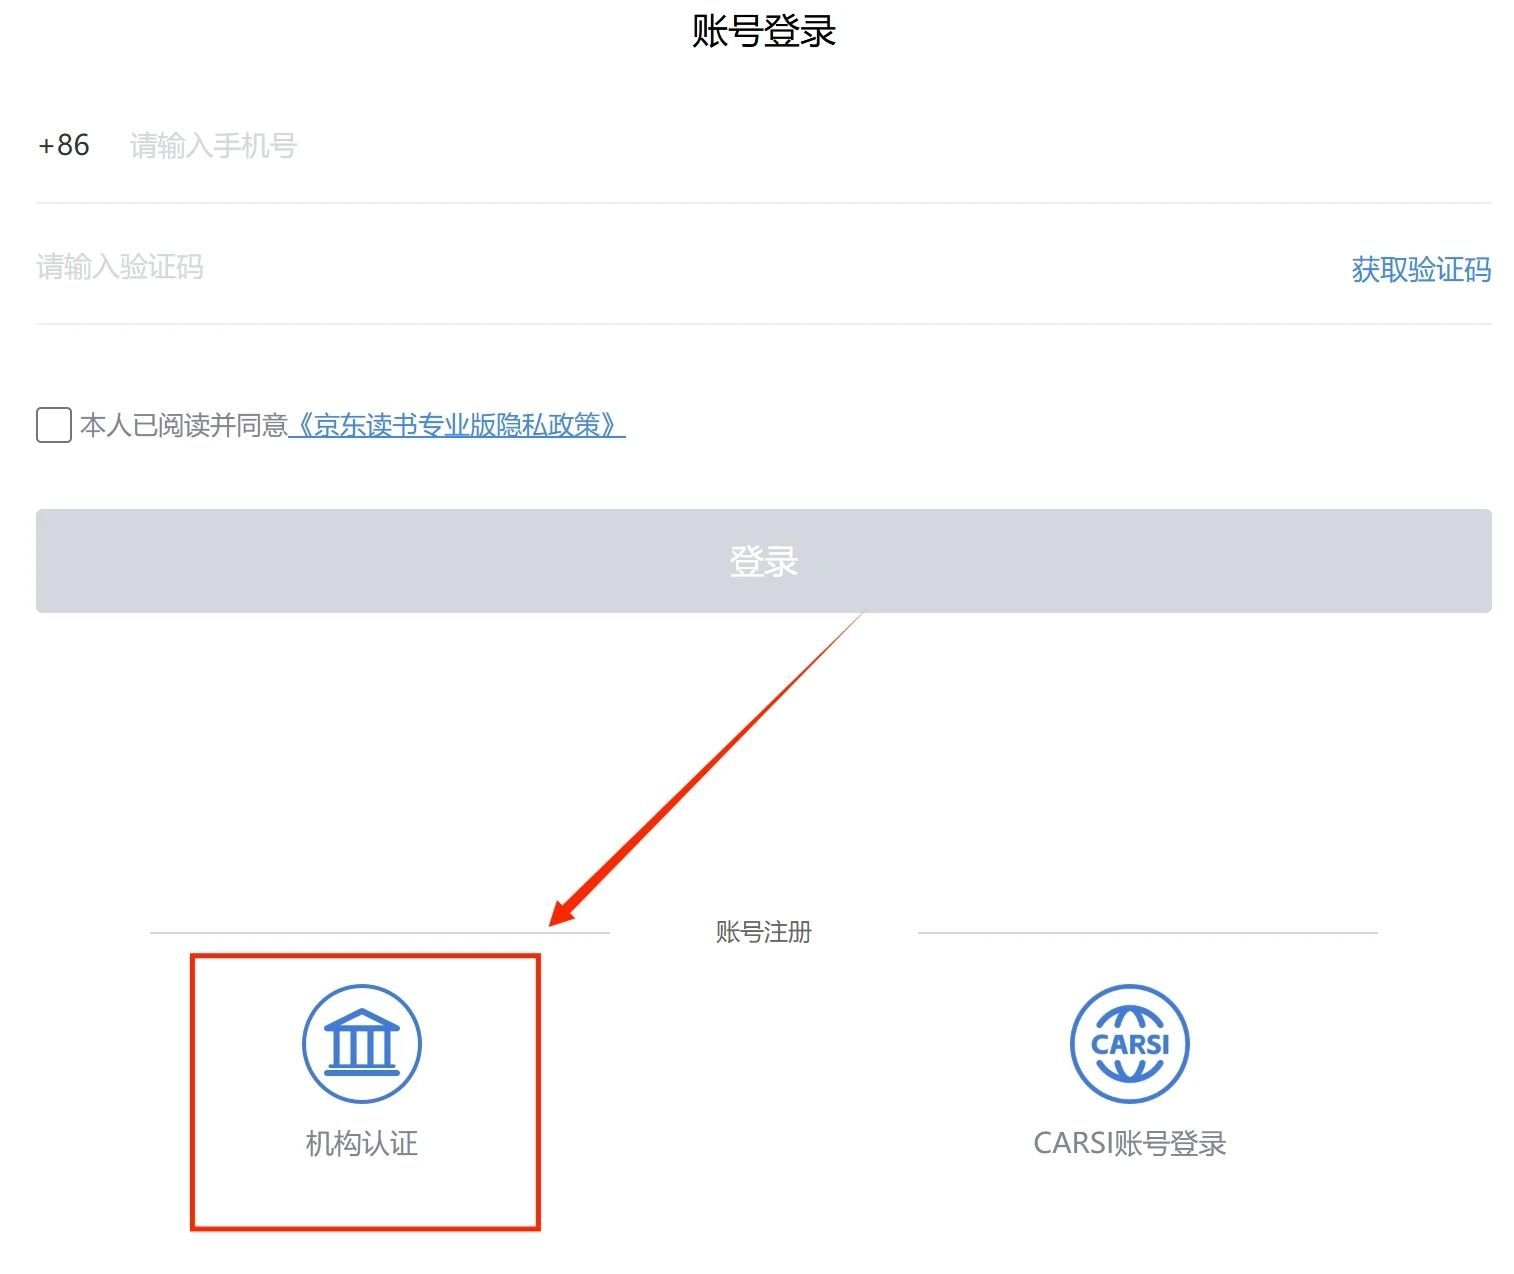
Task: Click the divider line left of 账号注册
Action: point(380,933)
